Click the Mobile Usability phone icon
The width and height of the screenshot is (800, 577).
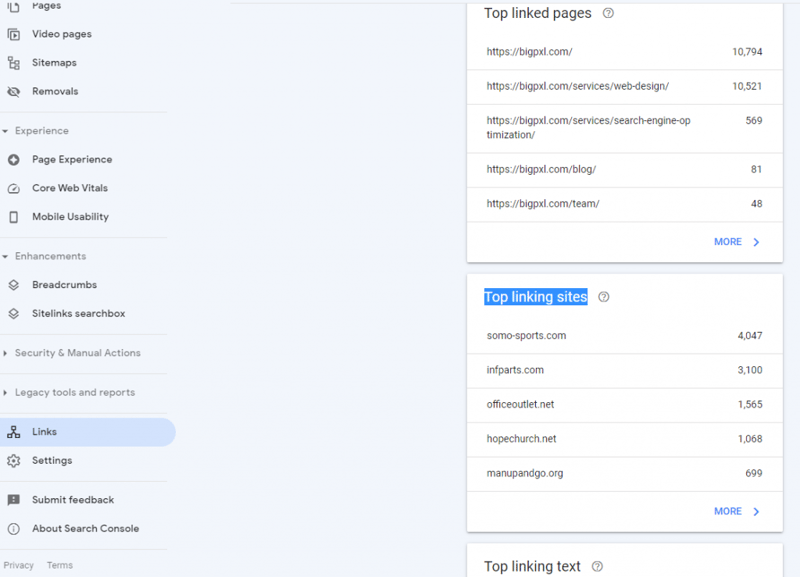pos(13,217)
